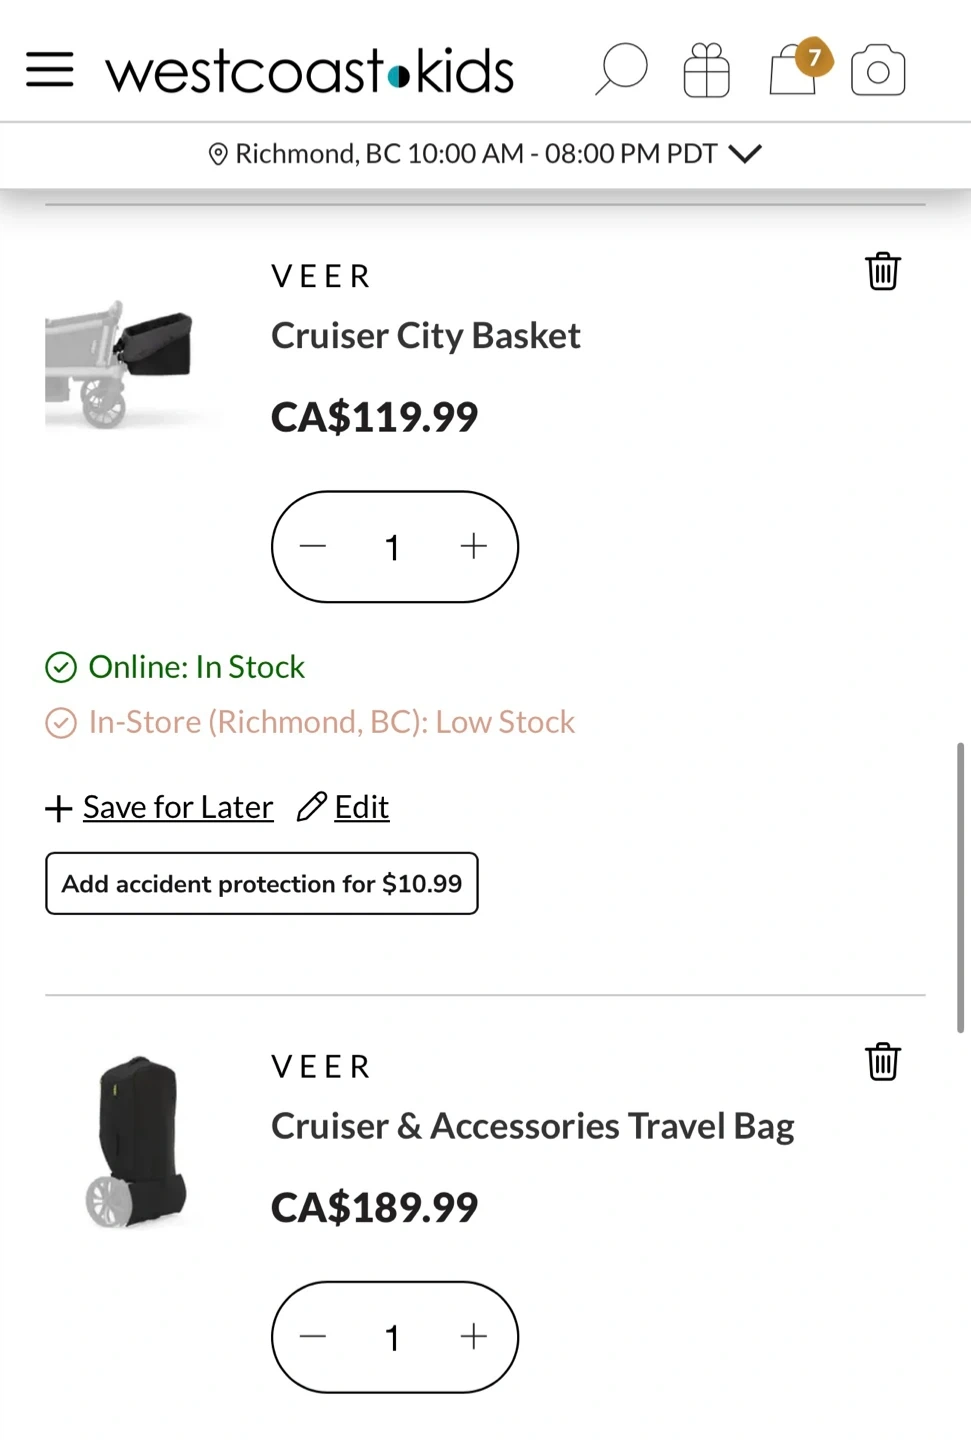
Task: Delete Cruiser City Basket from cart
Action: [882, 271]
